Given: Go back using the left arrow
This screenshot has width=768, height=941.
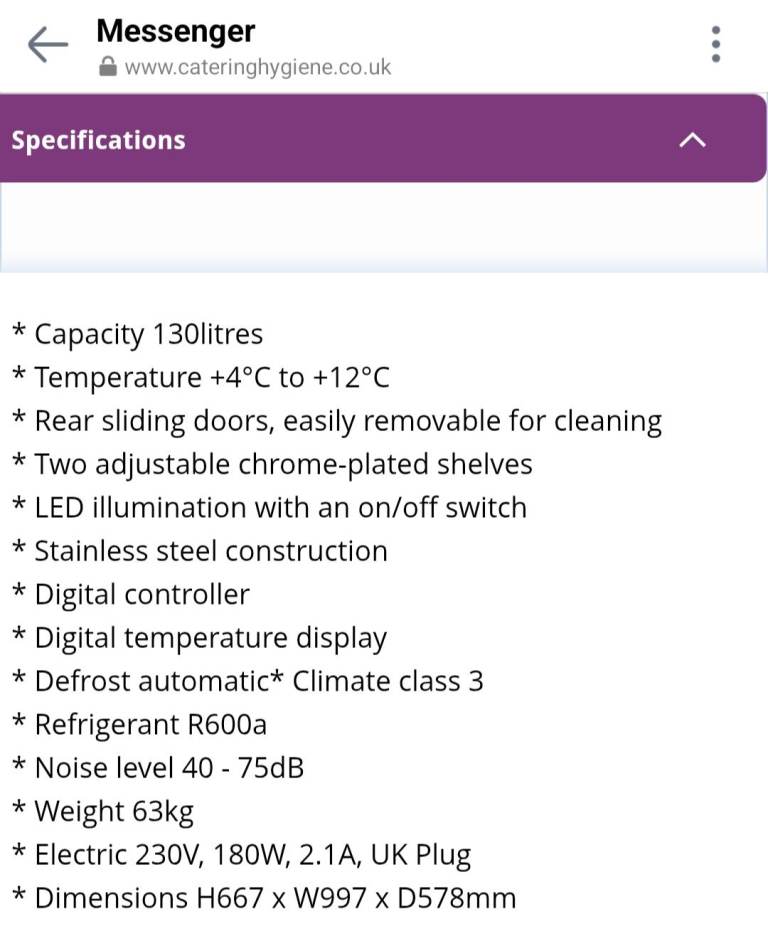Looking at the screenshot, I should click(48, 44).
